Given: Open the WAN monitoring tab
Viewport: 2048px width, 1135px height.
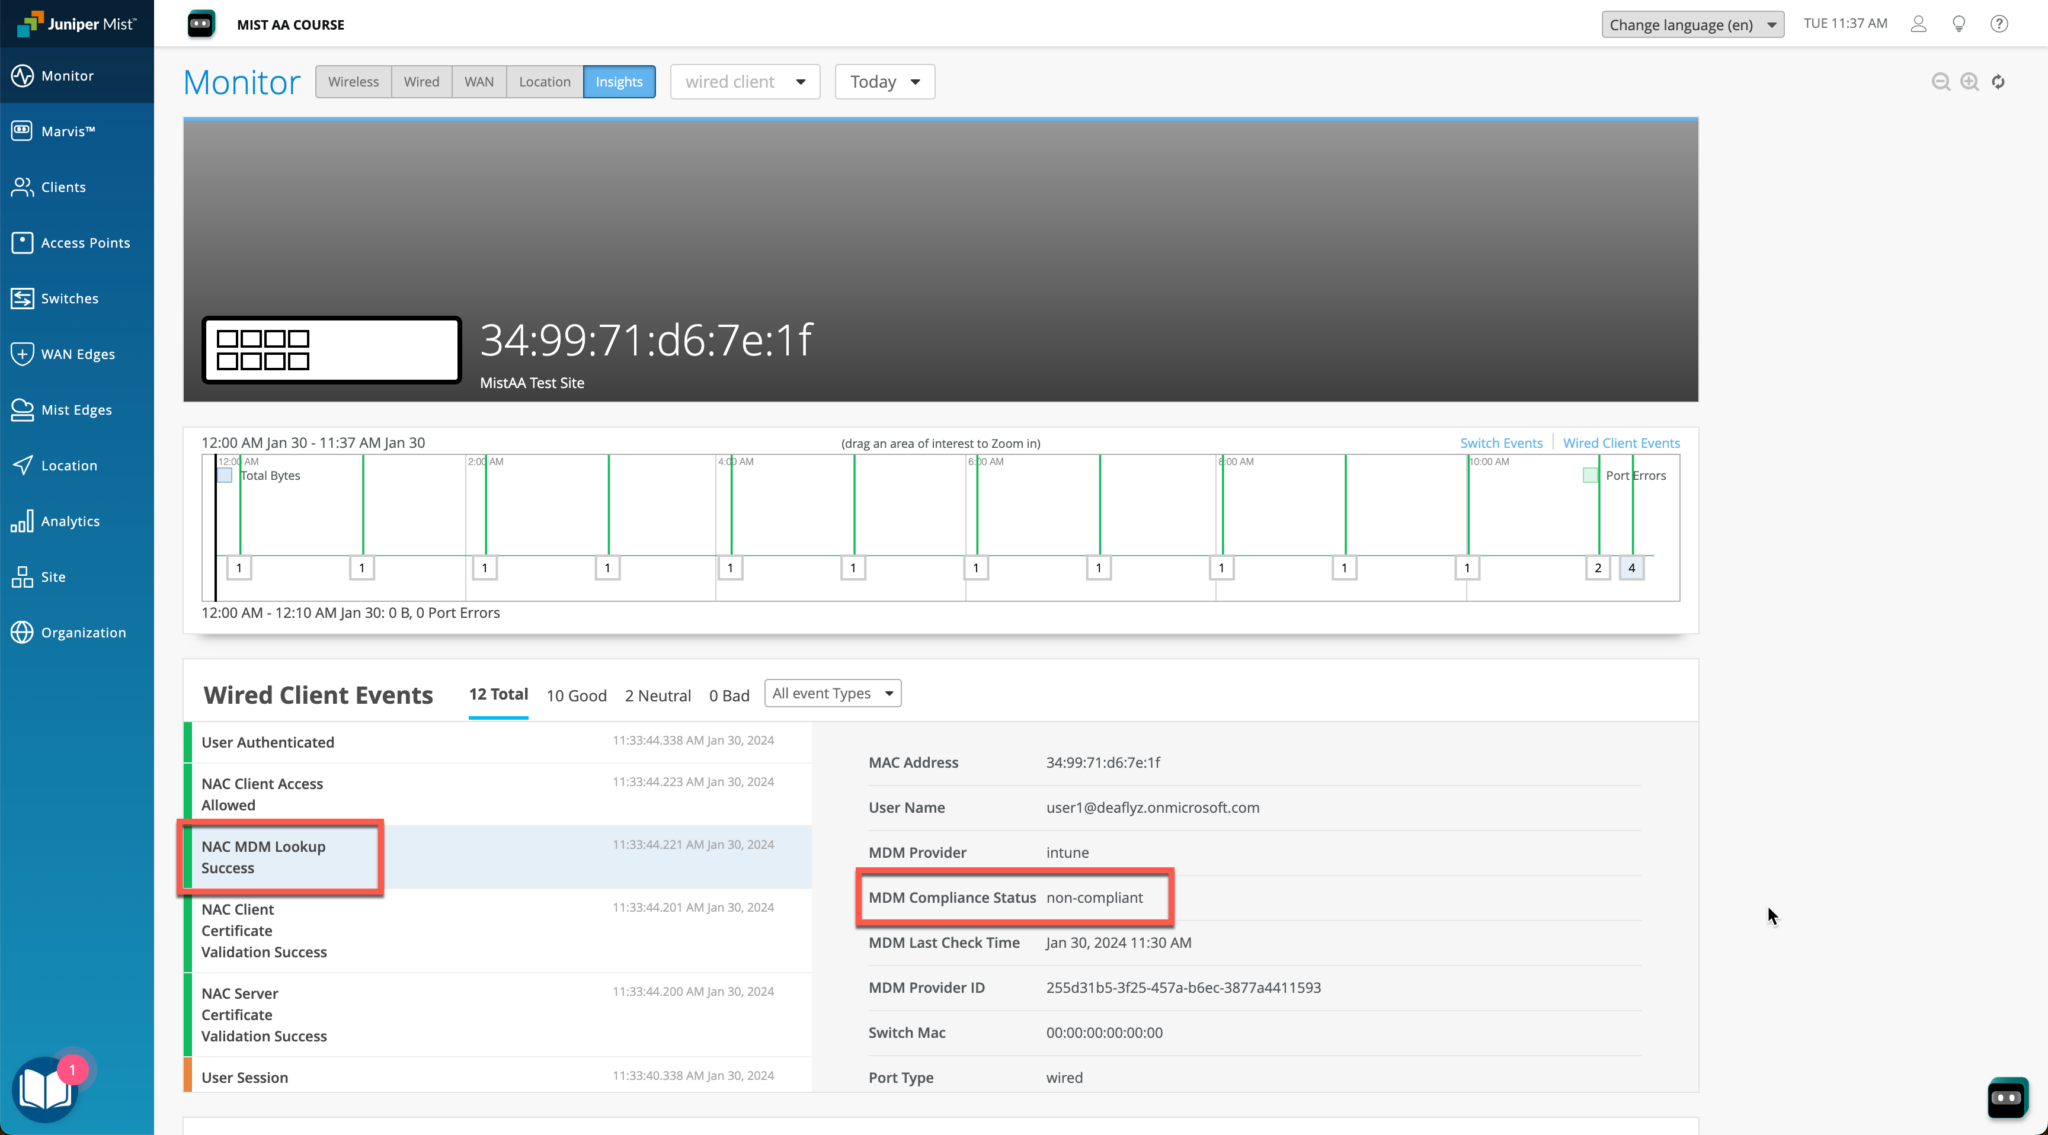Looking at the screenshot, I should click(478, 81).
